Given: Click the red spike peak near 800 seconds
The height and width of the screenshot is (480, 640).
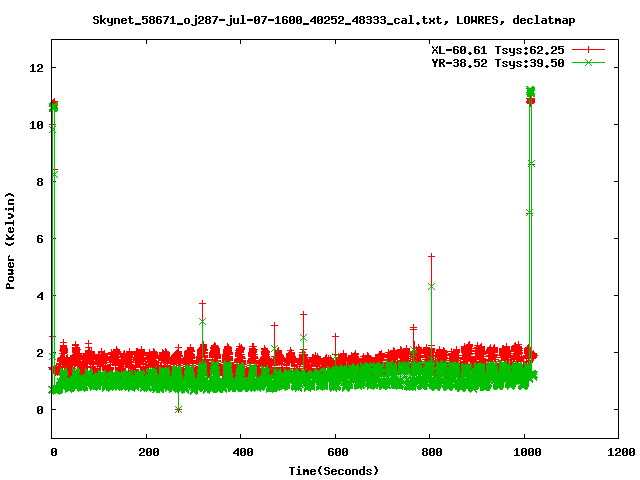Looking at the screenshot, I should [431, 256].
